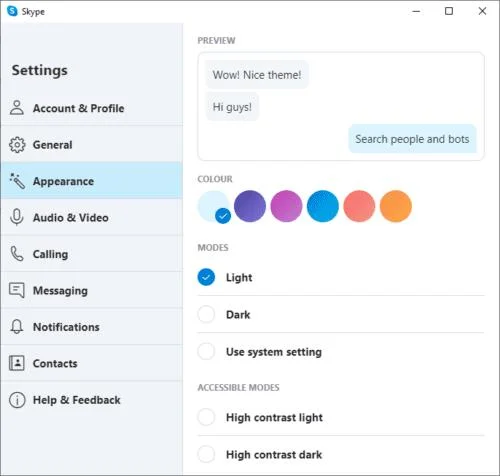
Task: Click the Account & Profile person icon
Action: [x=17, y=108]
